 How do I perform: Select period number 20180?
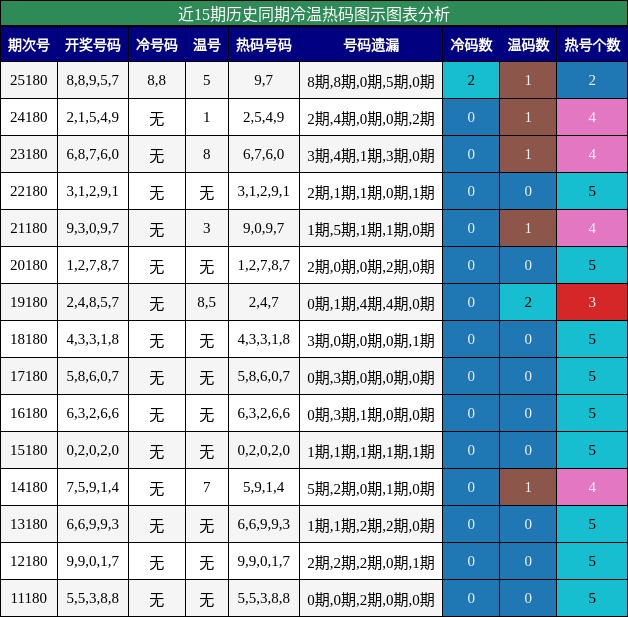[29, 265]
